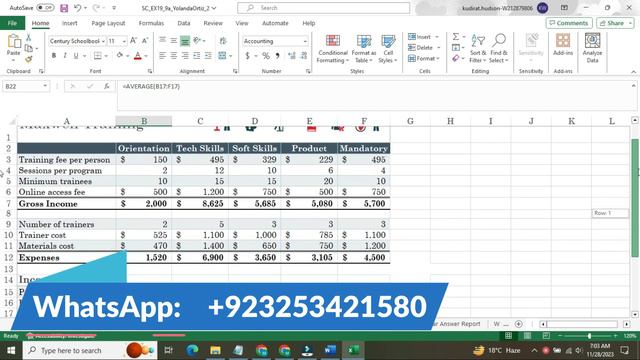The image size is (640, 360).
Task: Click Merge & Center icon
Action: point(222,56)
